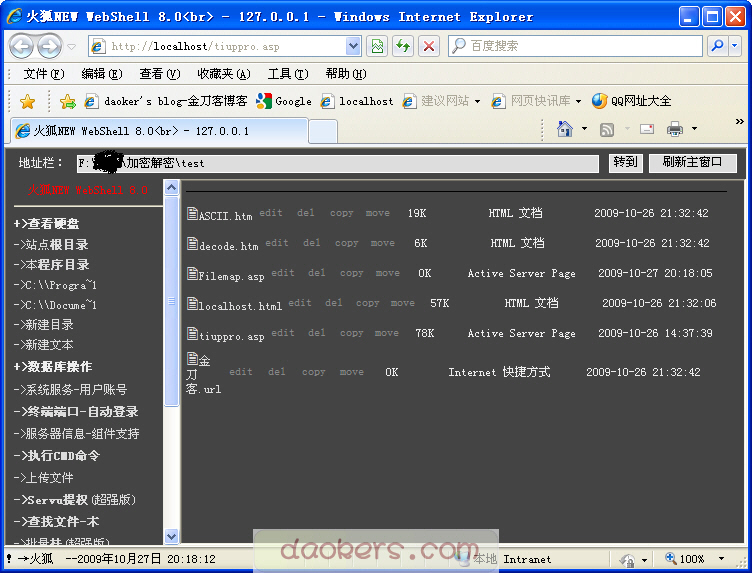Open the Home button dropdown arrow
752x573 pixels.
click(584, 129)
